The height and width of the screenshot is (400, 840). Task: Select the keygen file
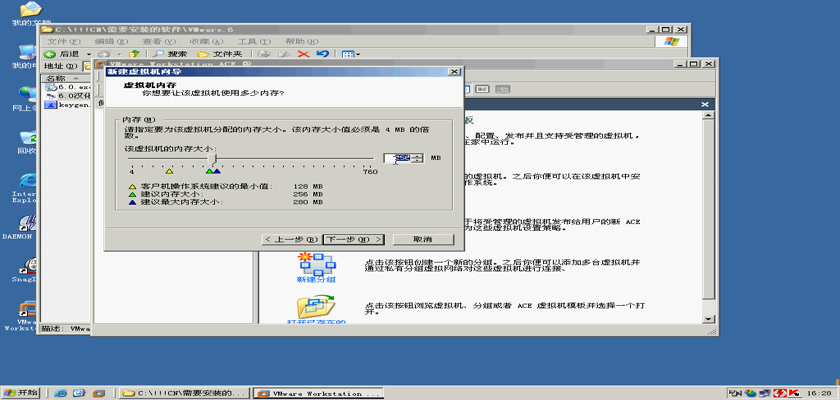coord(69,104)
